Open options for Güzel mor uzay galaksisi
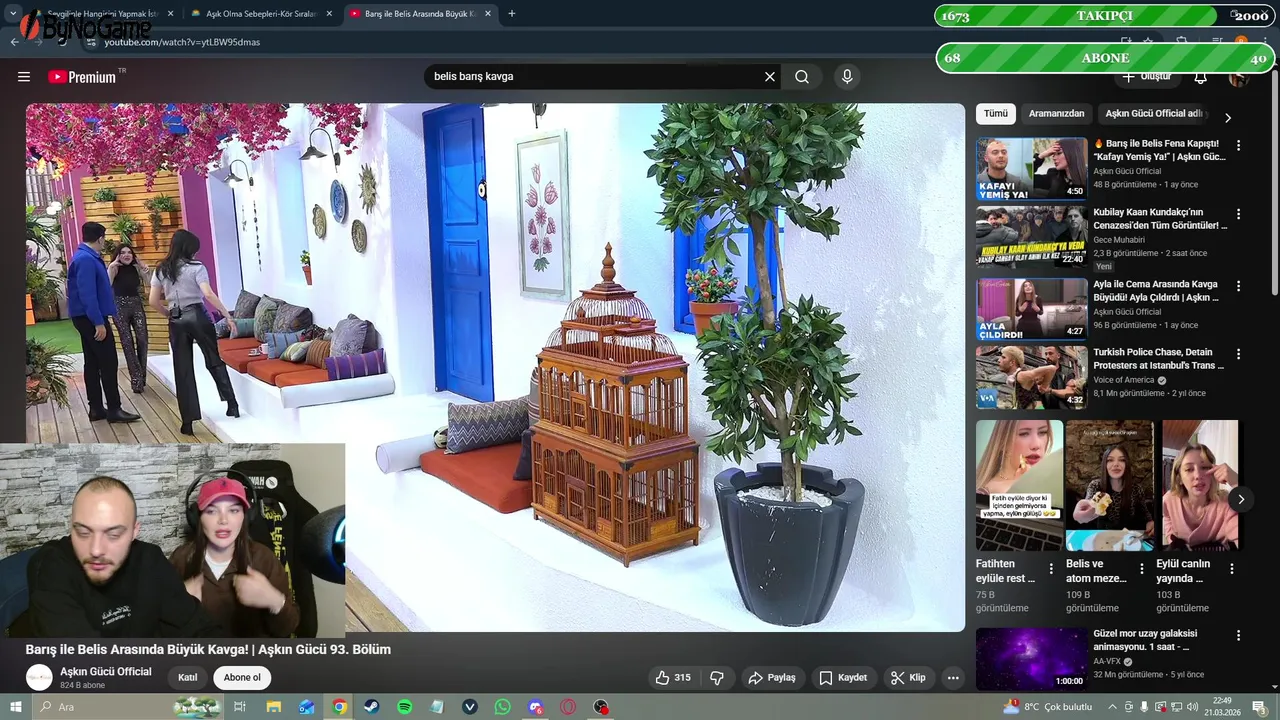Screen dimensions: 1280x720 click(x=1238, y=635)
